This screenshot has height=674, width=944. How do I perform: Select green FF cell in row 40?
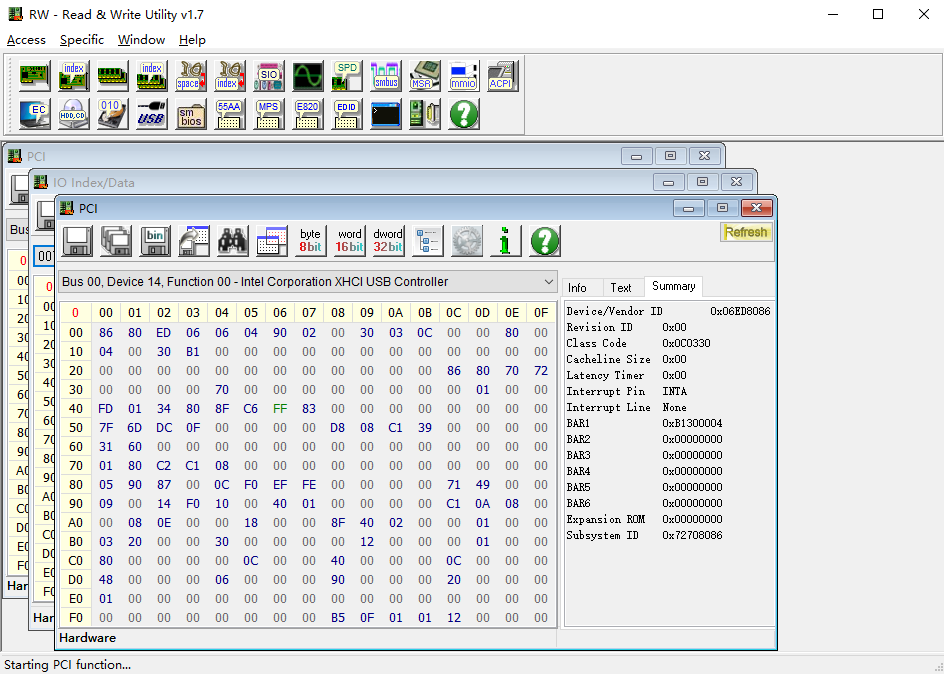click(280, 409)
